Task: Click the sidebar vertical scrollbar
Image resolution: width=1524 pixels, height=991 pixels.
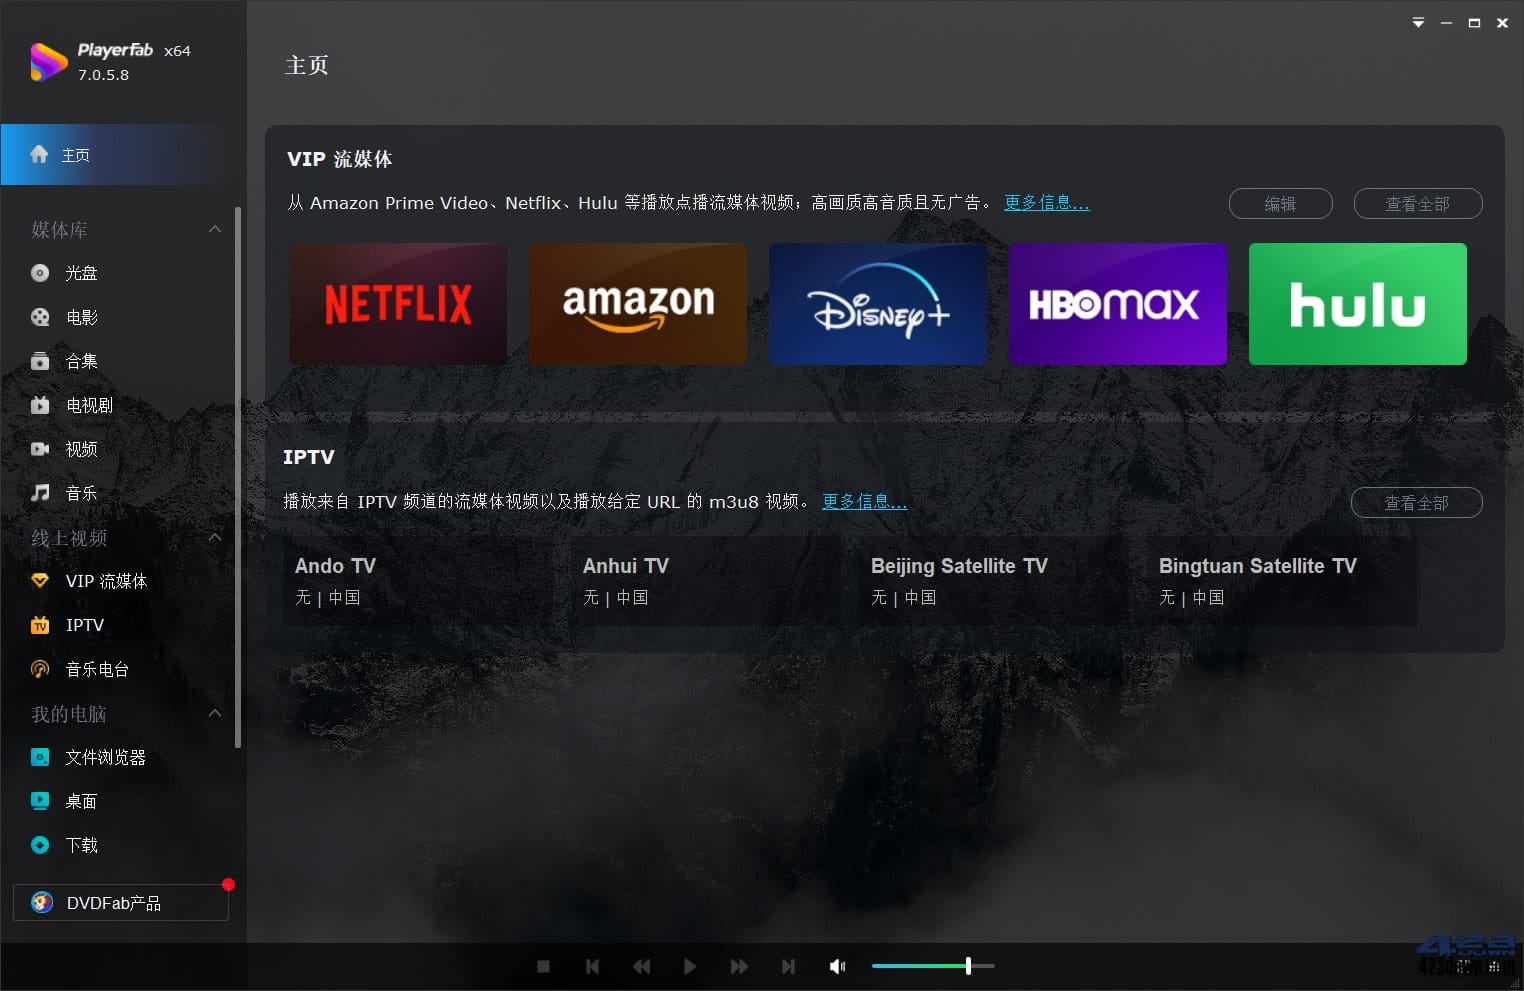Action: point(238,477)
